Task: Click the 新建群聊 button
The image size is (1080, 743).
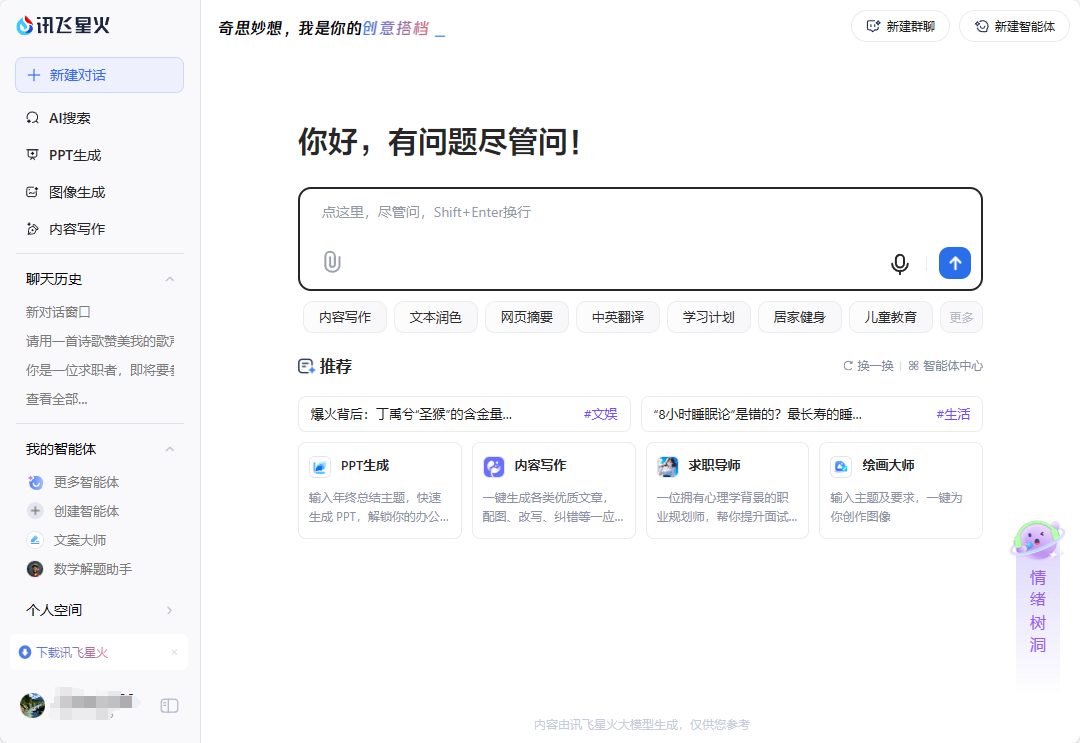Action: (x=900, y=26)
